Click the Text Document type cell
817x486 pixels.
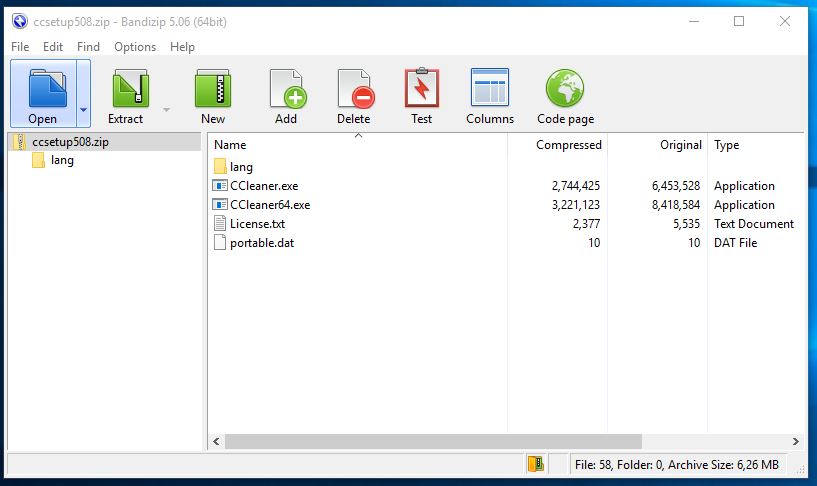click(x=753, y=224)
